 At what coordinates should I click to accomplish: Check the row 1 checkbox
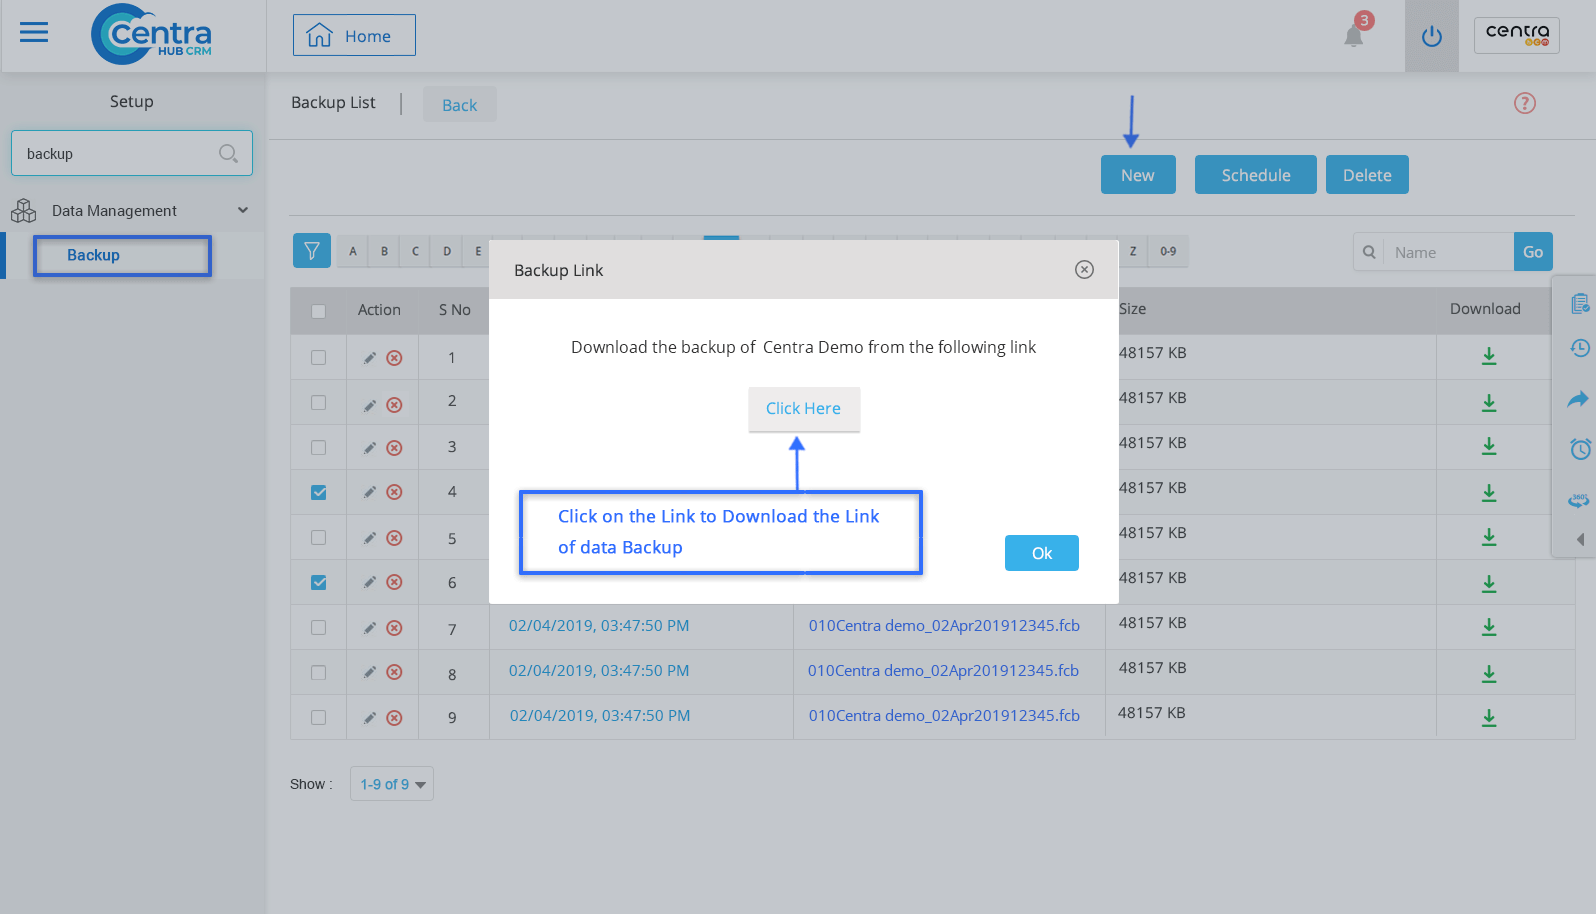318,357
